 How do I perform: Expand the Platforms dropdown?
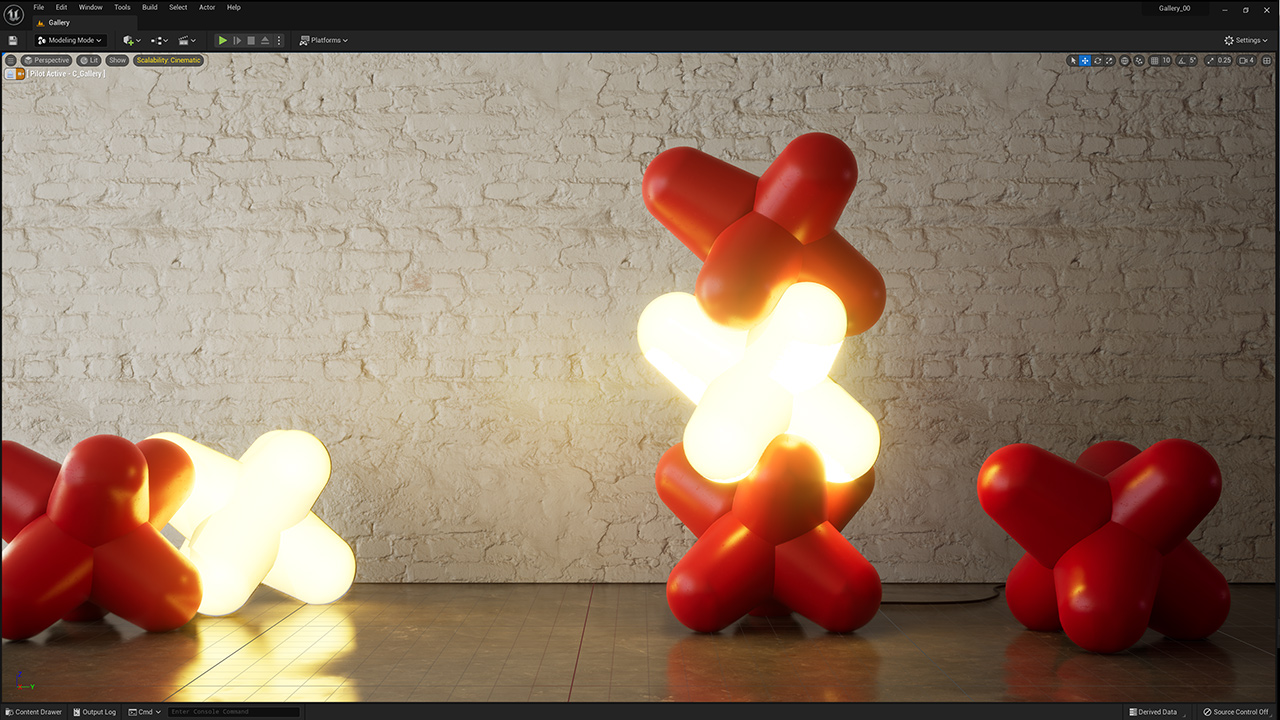(x=324, y=40)
